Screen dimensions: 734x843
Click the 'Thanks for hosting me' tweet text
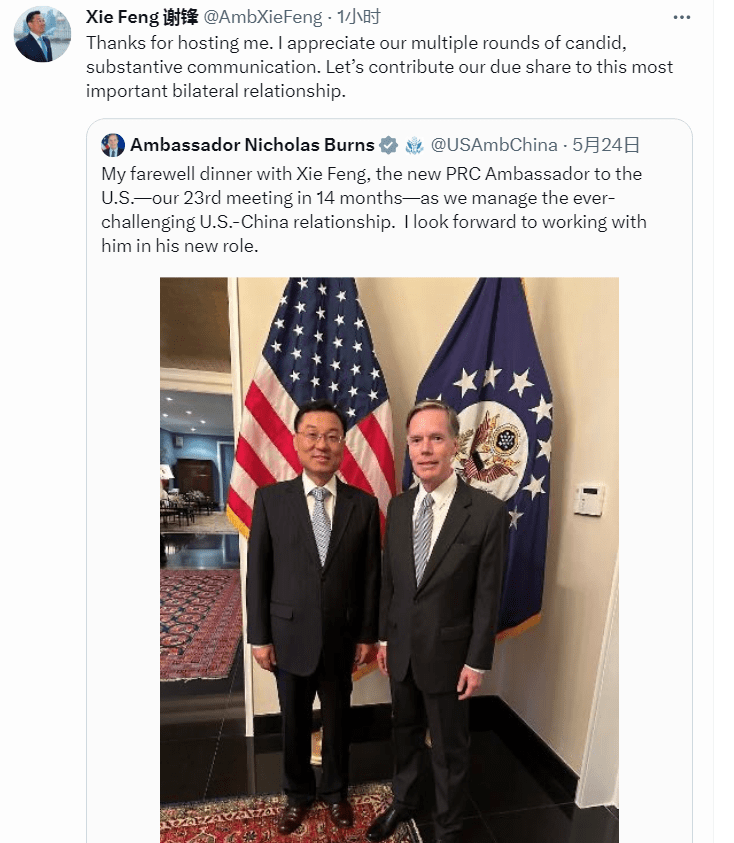379,67
